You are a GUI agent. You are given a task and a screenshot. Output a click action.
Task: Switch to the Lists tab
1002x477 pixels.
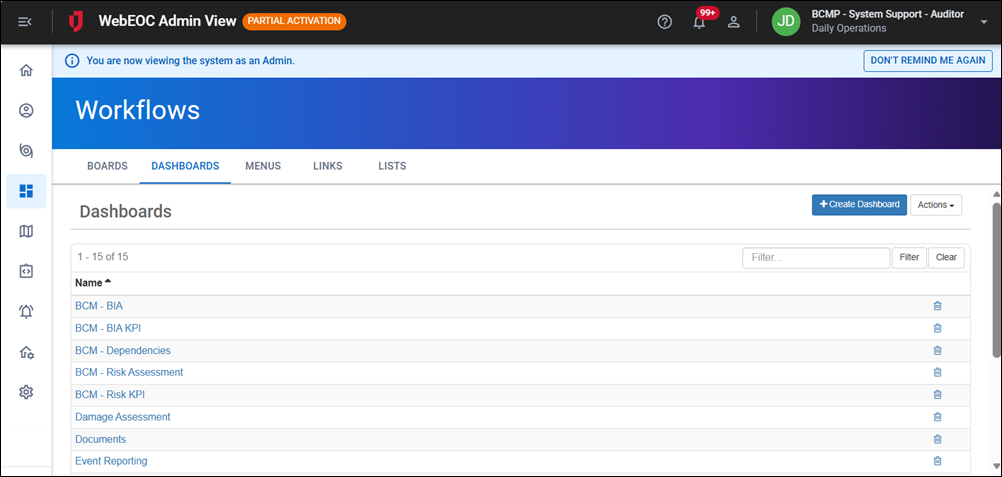point(392,166)
